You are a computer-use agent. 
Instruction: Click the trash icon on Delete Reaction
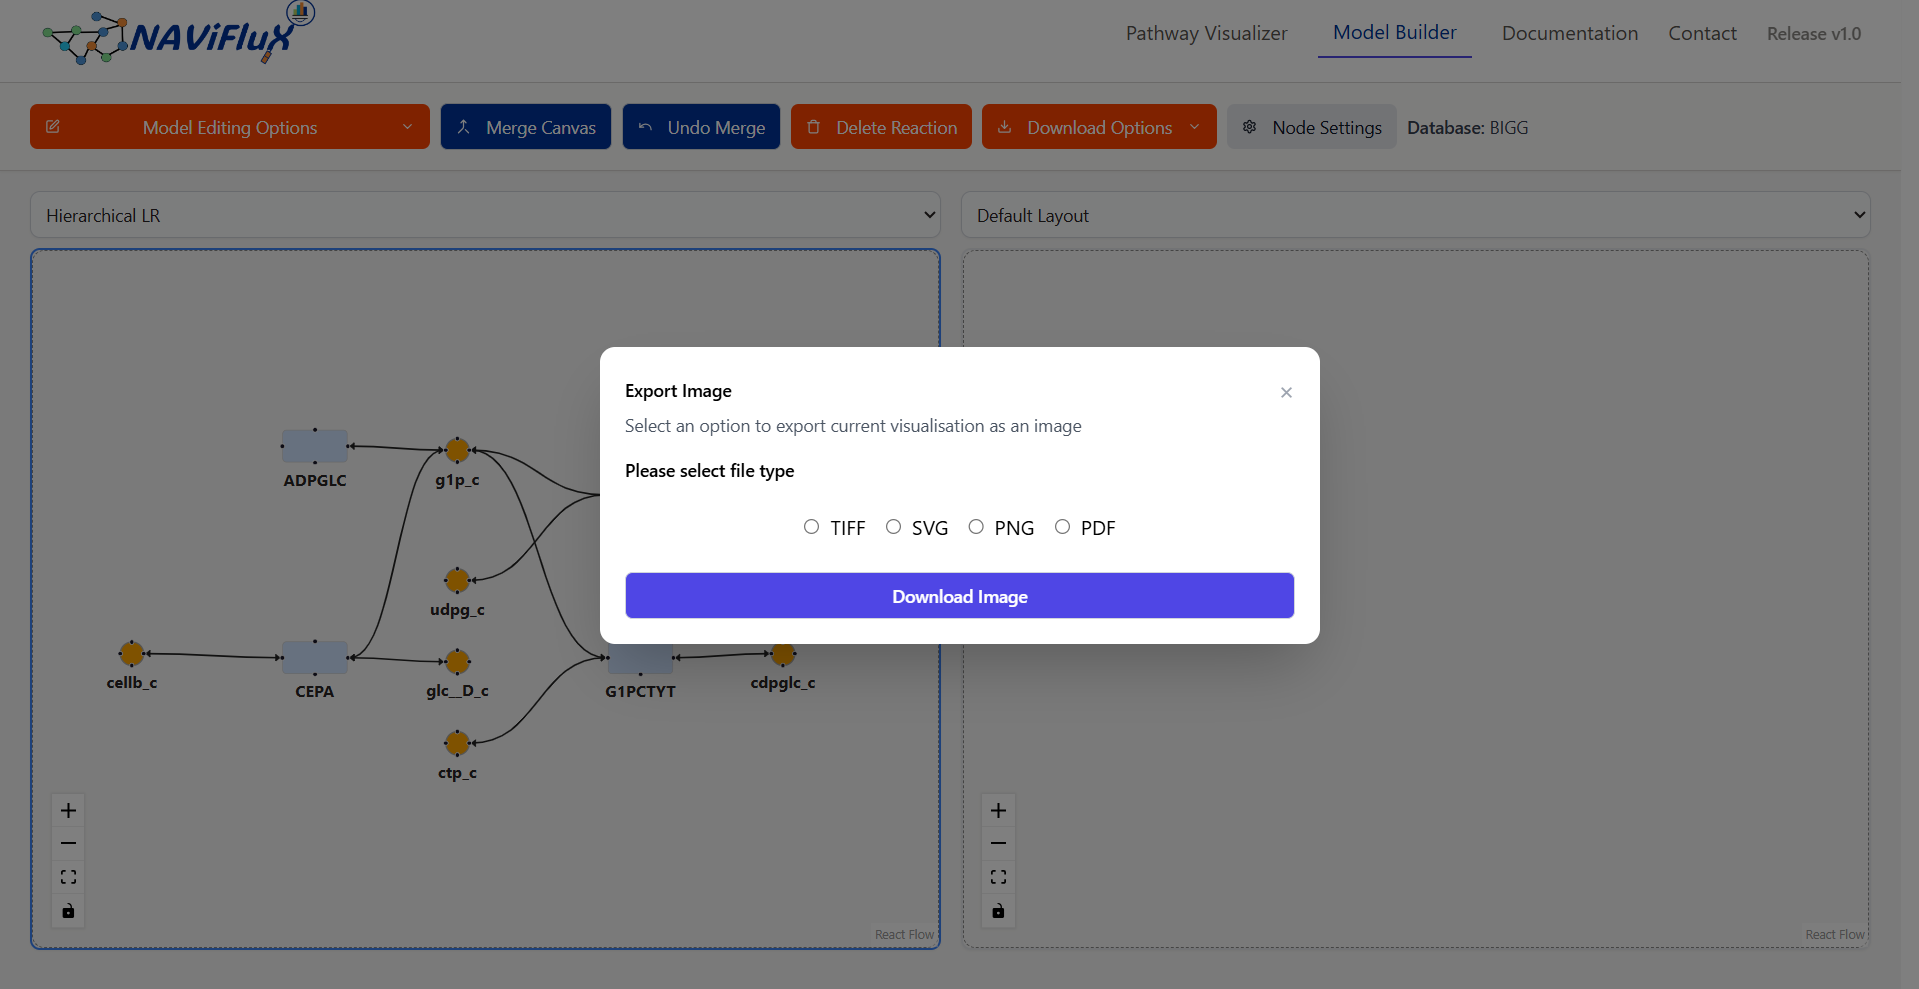click(x=813, y=127)
